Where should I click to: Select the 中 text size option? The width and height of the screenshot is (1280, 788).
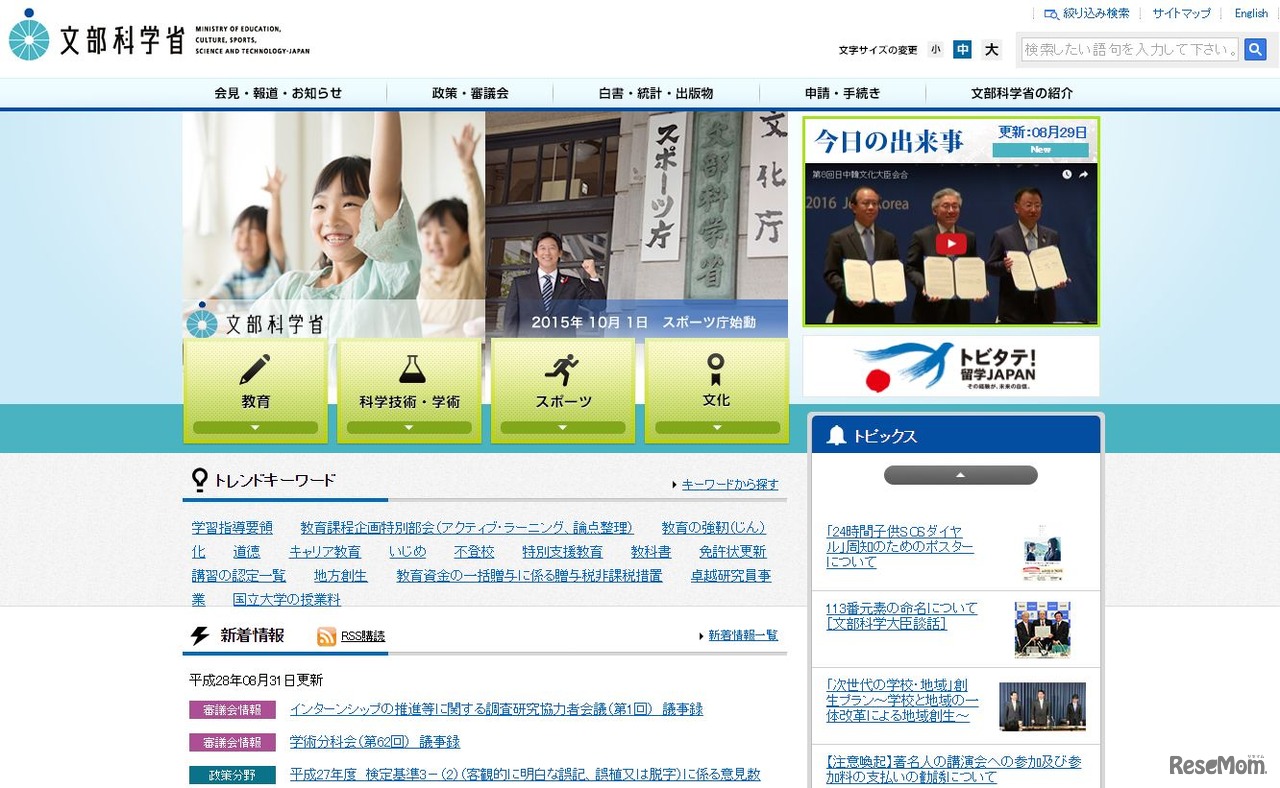(x=962, y=49)
